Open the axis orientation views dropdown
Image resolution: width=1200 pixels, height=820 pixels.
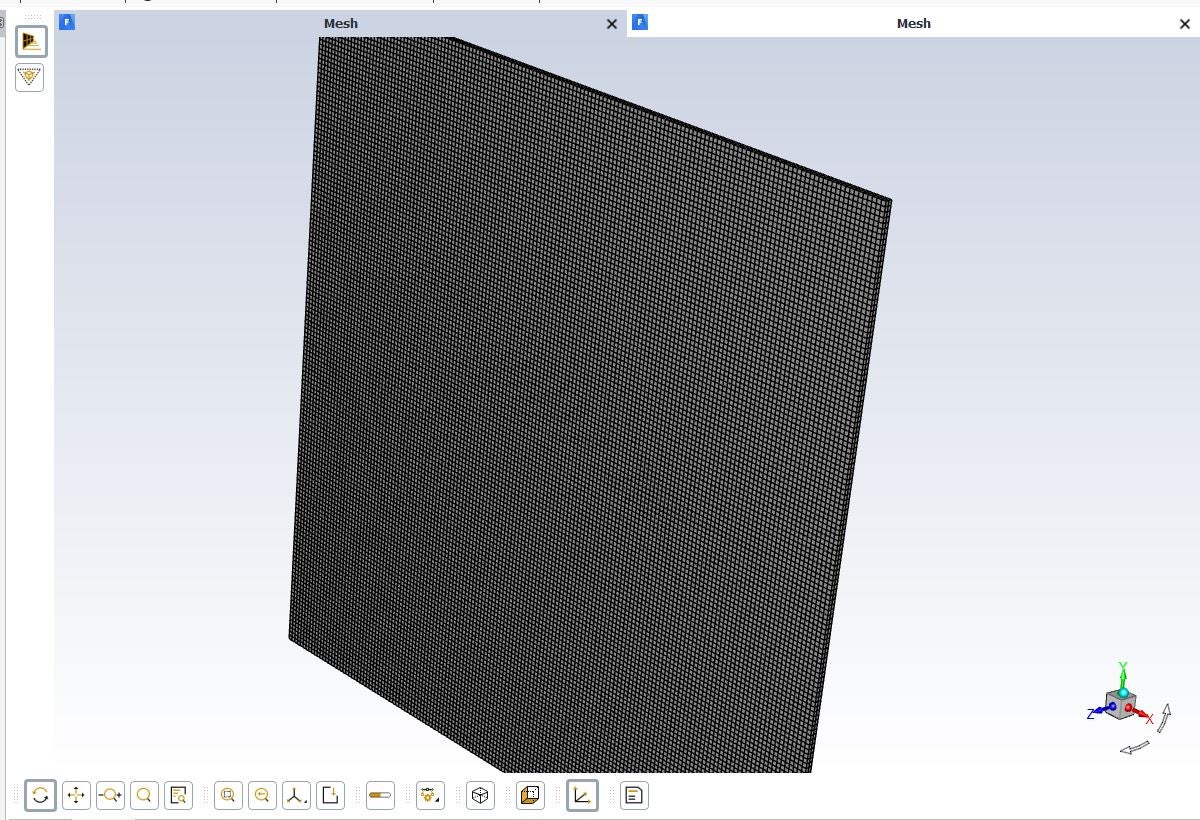(x=296, y=796)
